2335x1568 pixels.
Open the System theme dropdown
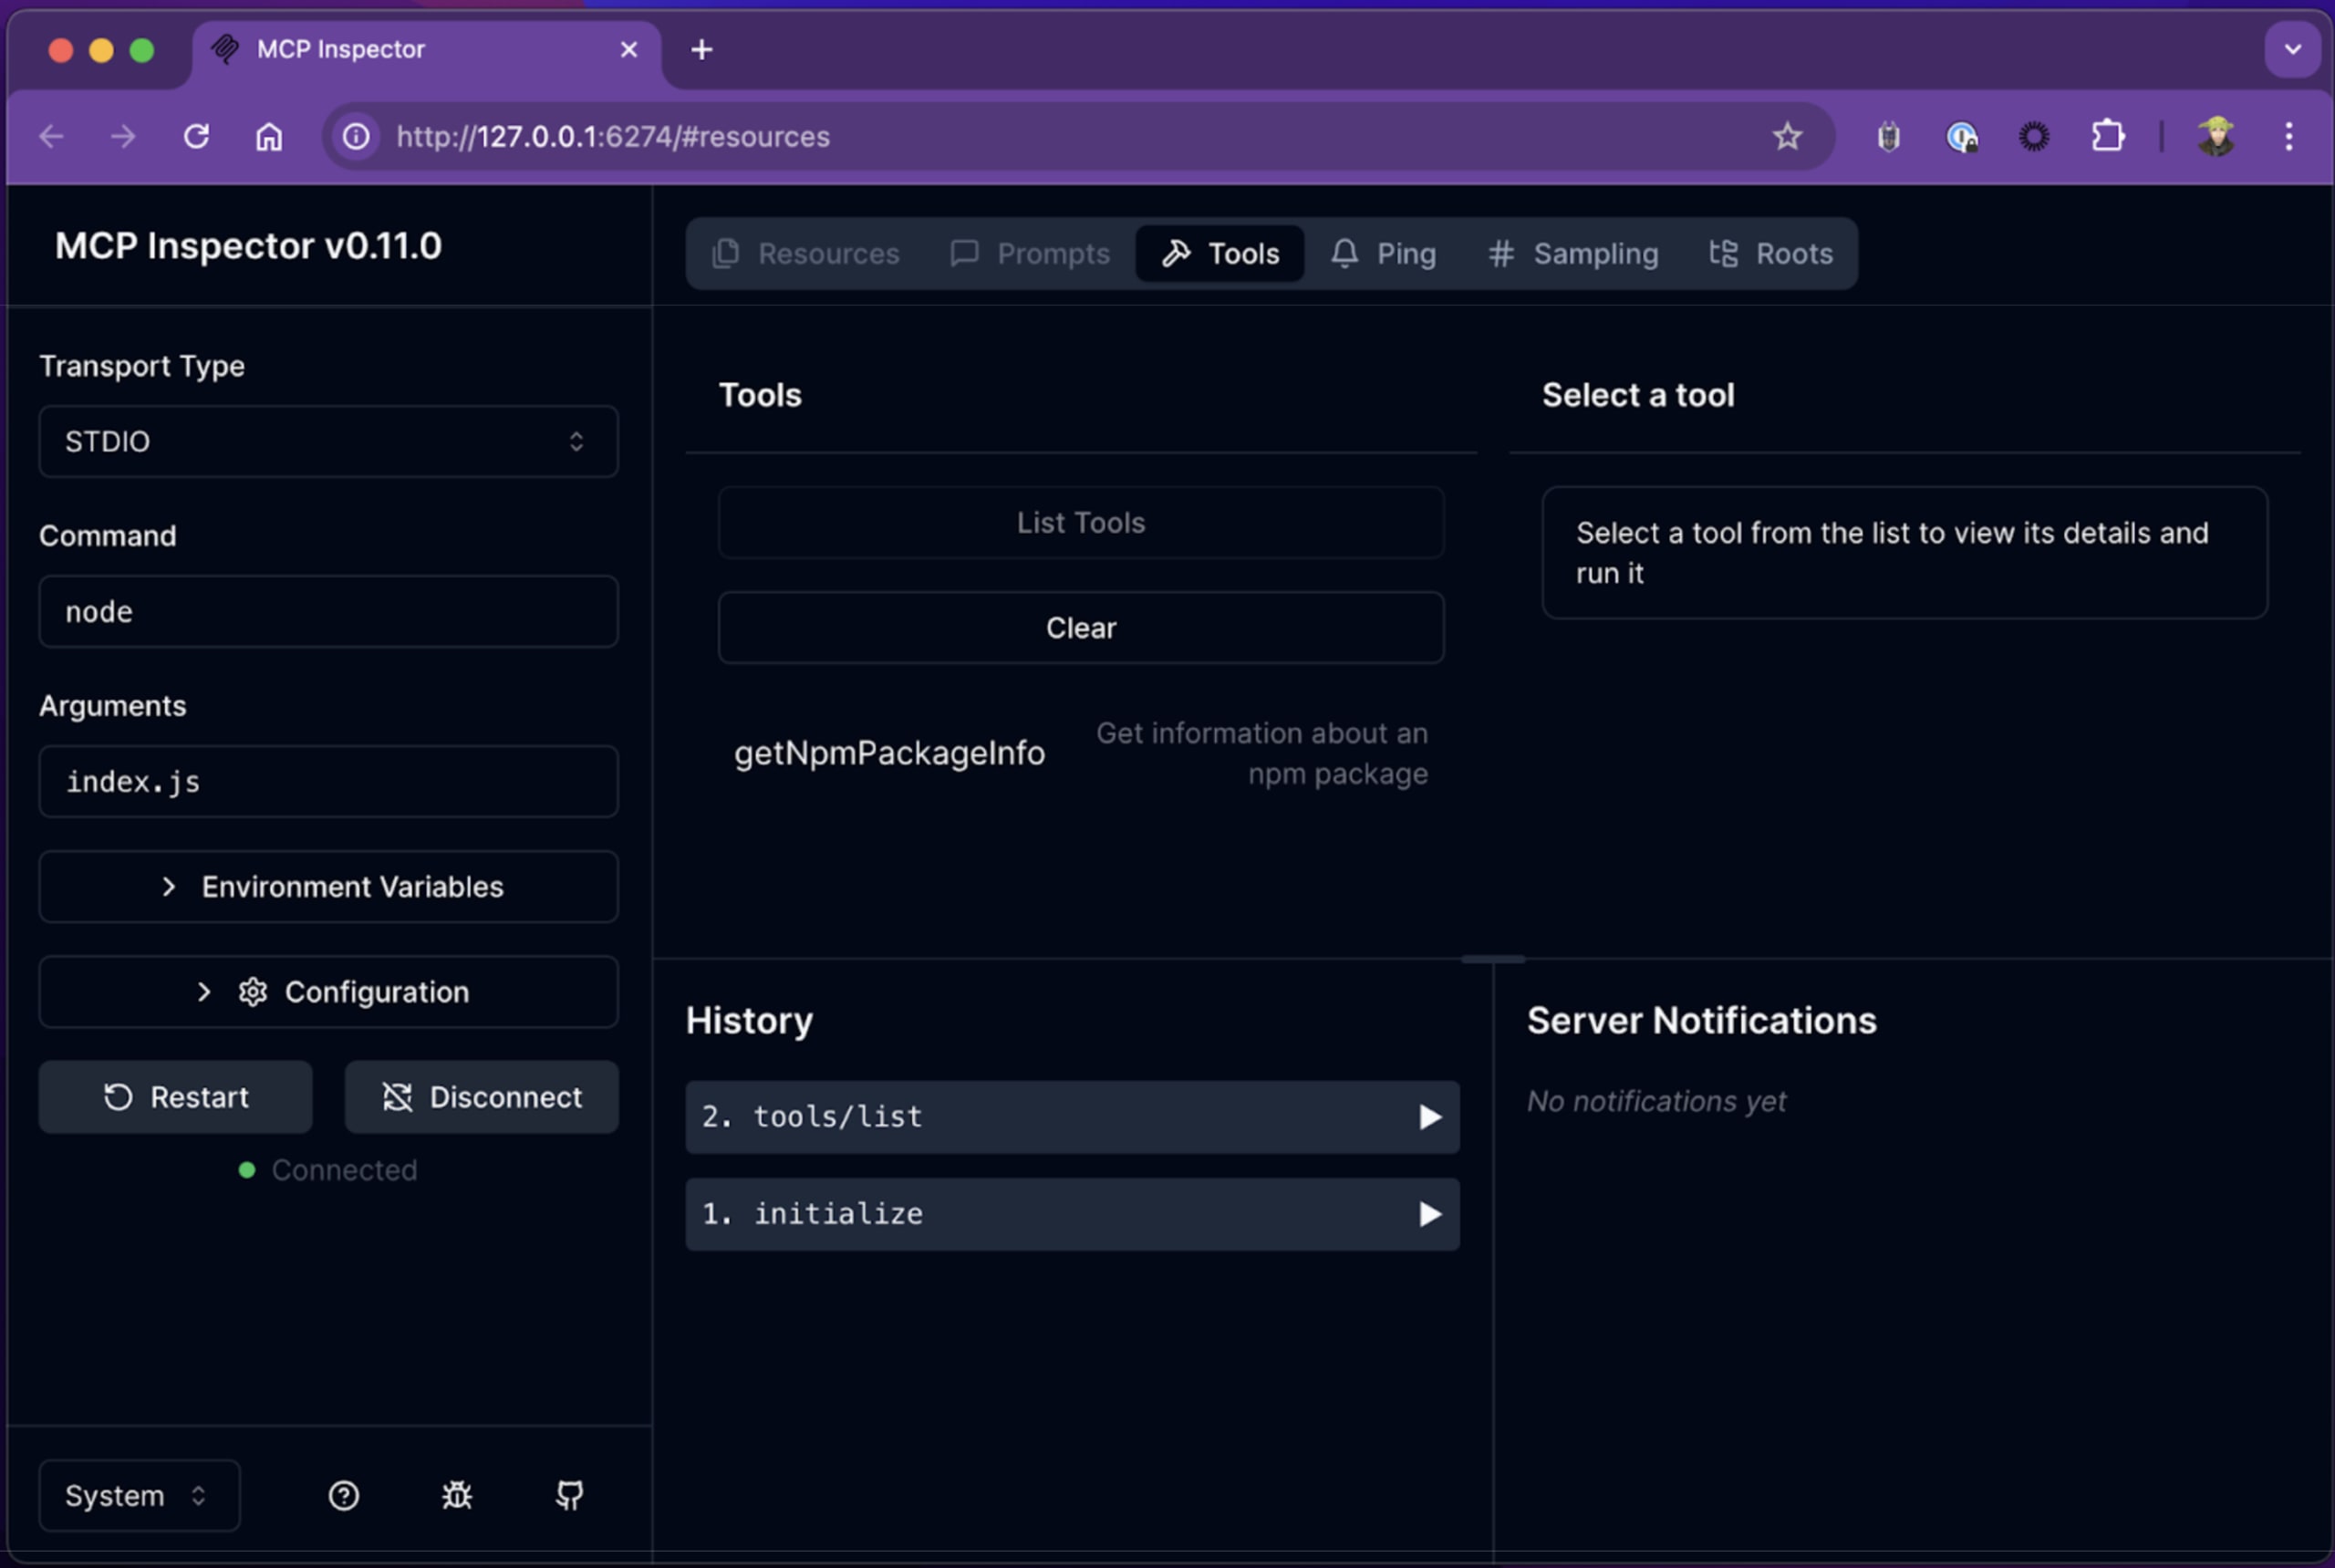pyautogui.click(x=139, y=1496)
